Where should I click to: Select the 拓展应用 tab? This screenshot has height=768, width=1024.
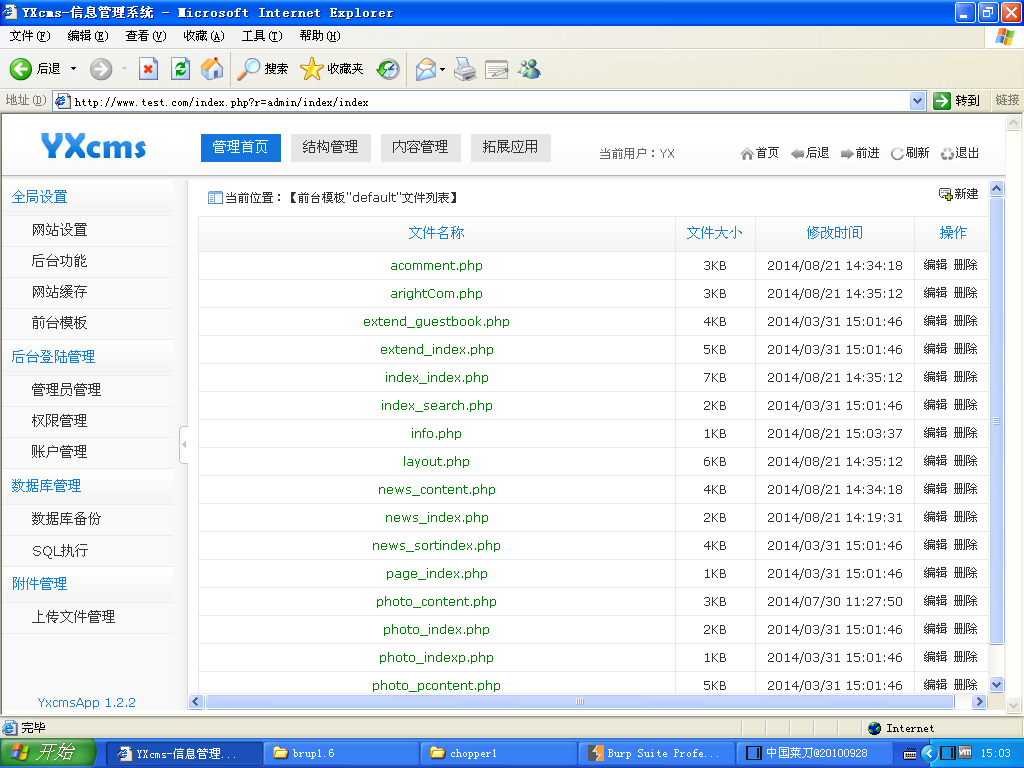[x=511, y=148]
